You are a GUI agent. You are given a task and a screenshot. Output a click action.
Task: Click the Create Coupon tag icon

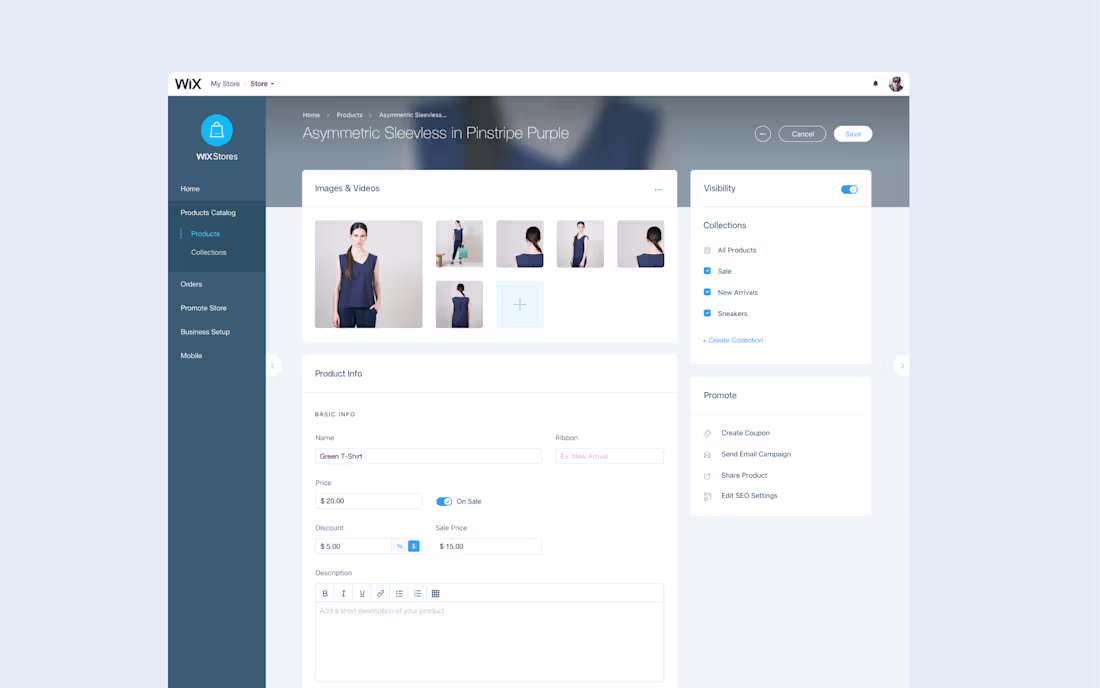click(707, 433)
